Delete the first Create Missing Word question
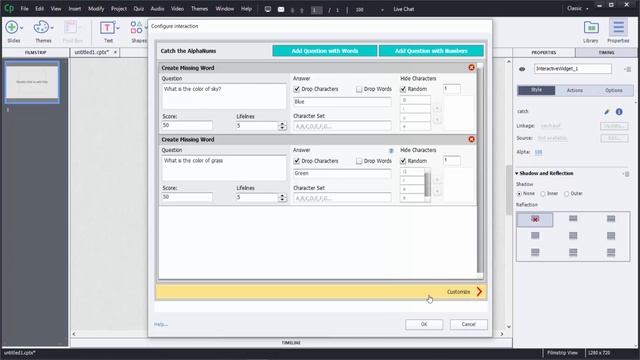The height and width of the screenshot is (360, 640). (471, 67)
